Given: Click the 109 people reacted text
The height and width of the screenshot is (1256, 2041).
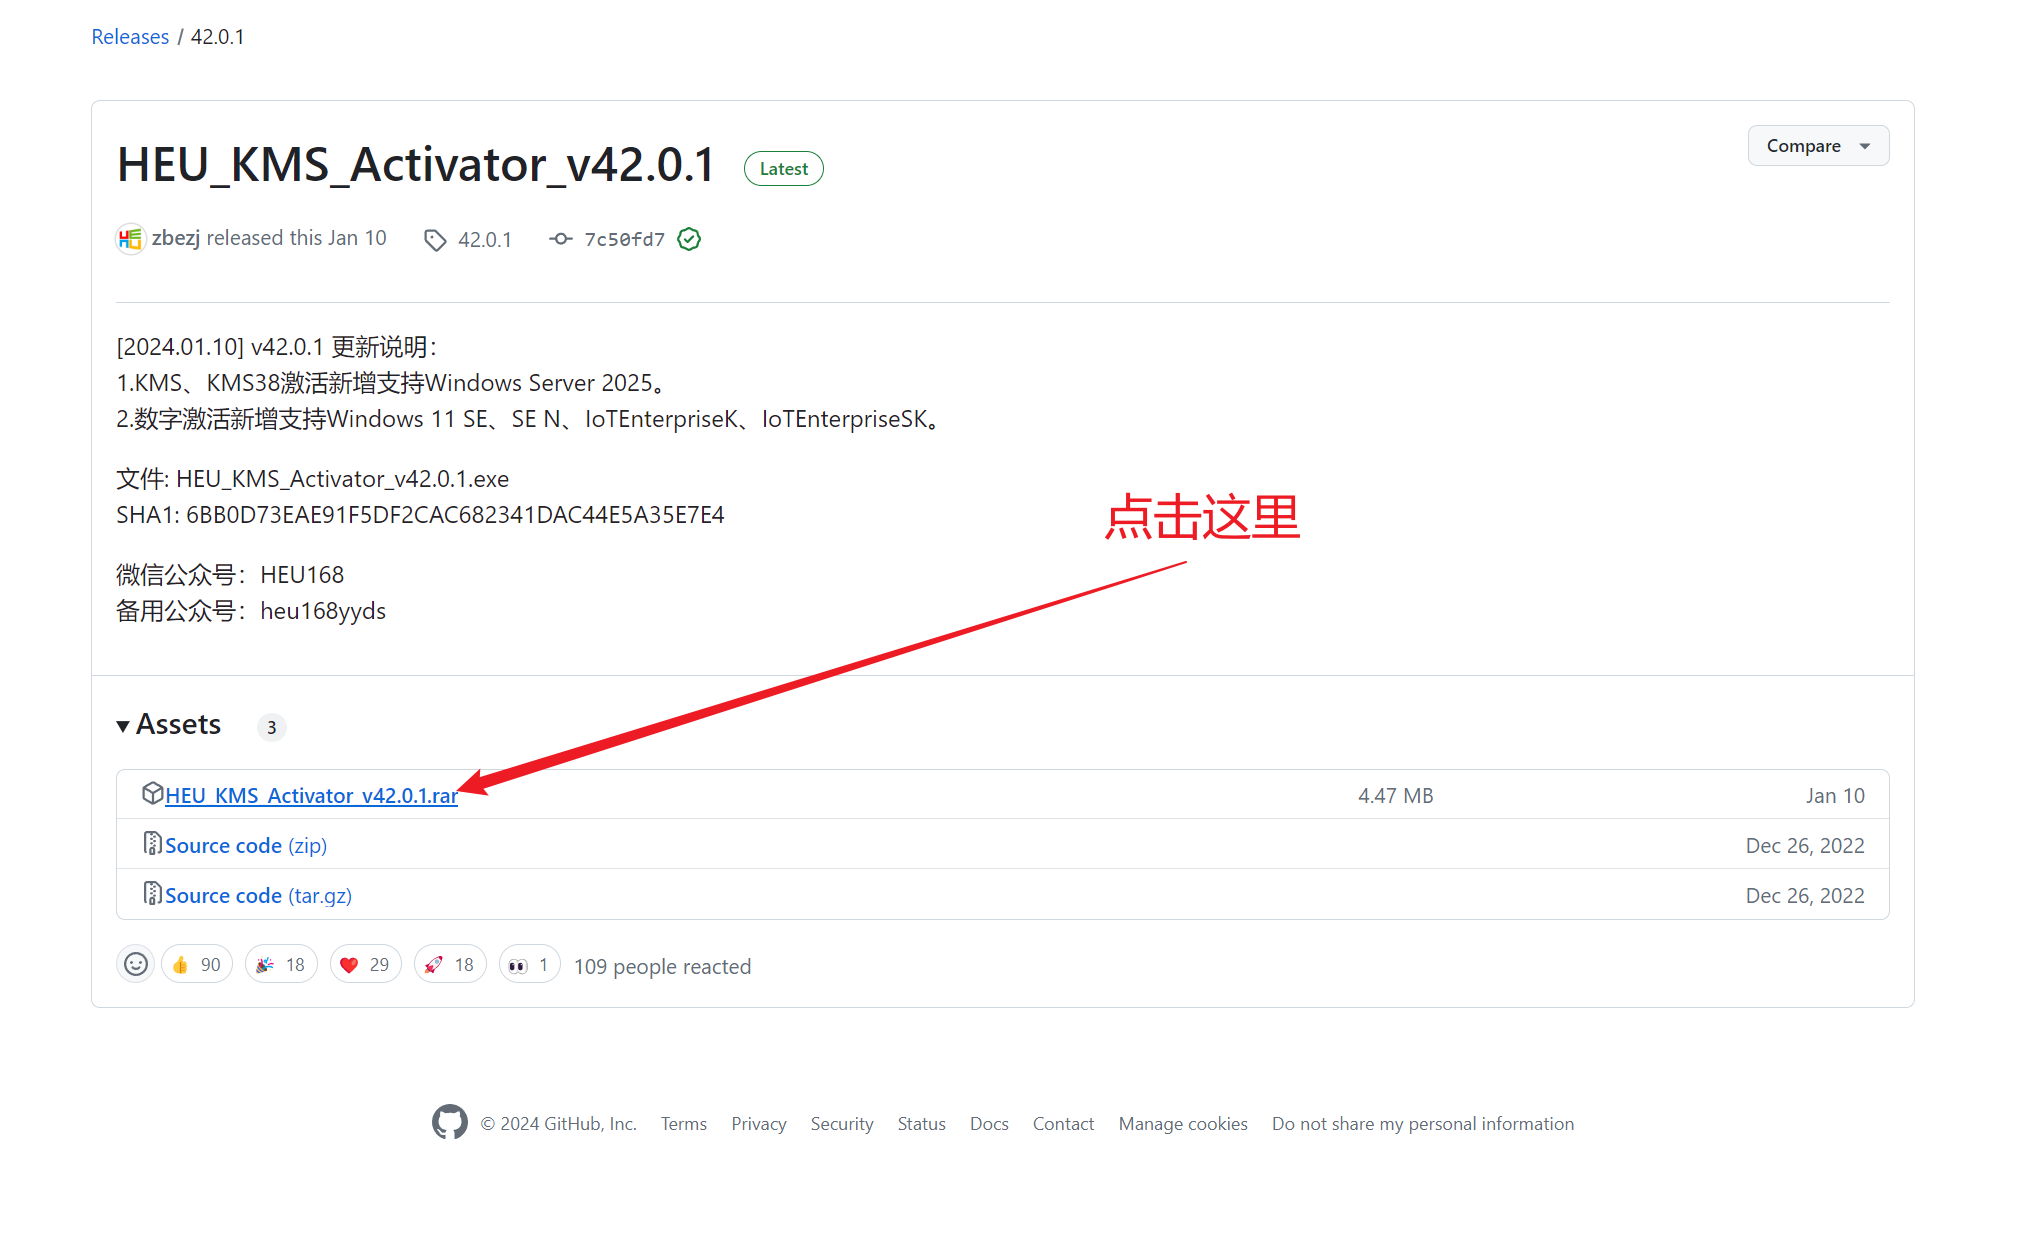Looking at the screenshot, I should point(662,966).
